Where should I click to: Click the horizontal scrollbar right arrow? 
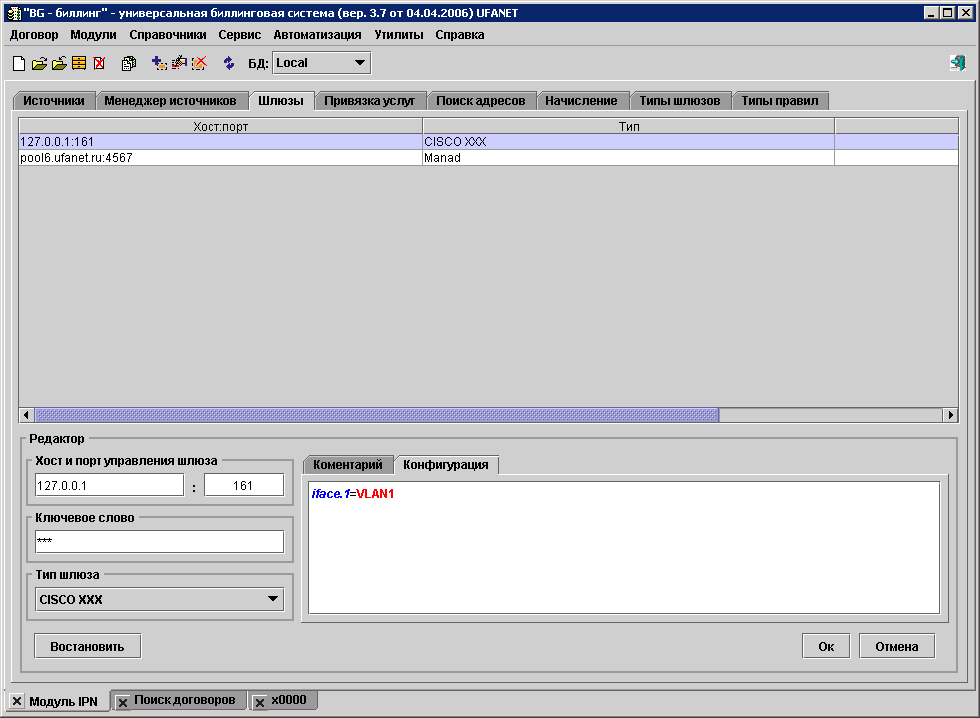point(950,415)
